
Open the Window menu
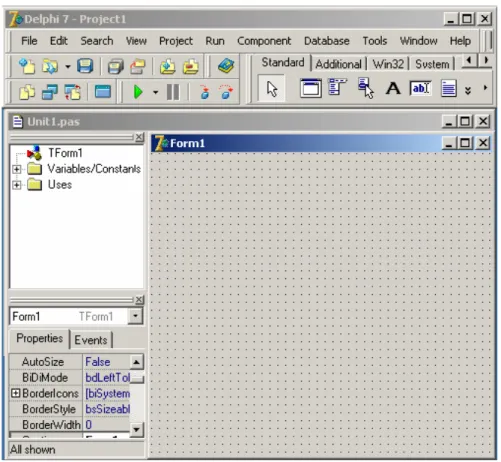[x=419, y=41]
